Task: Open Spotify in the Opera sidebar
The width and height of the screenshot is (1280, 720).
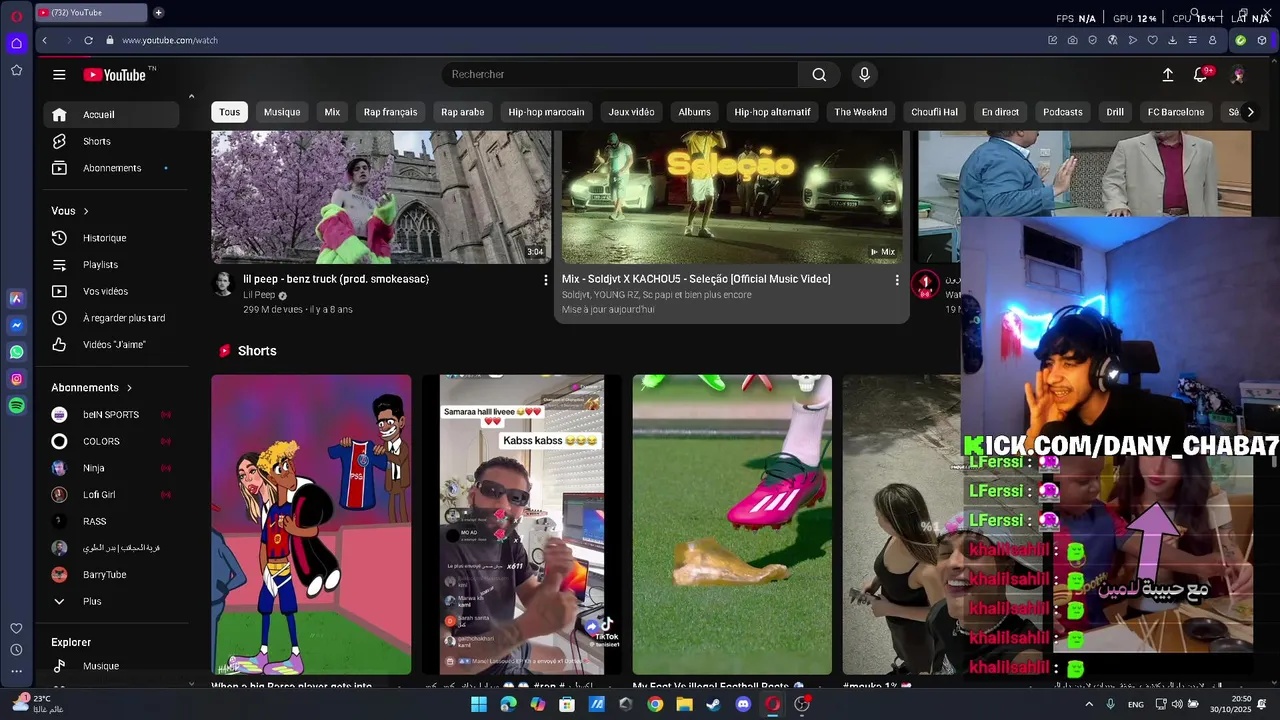Action: 16,406
